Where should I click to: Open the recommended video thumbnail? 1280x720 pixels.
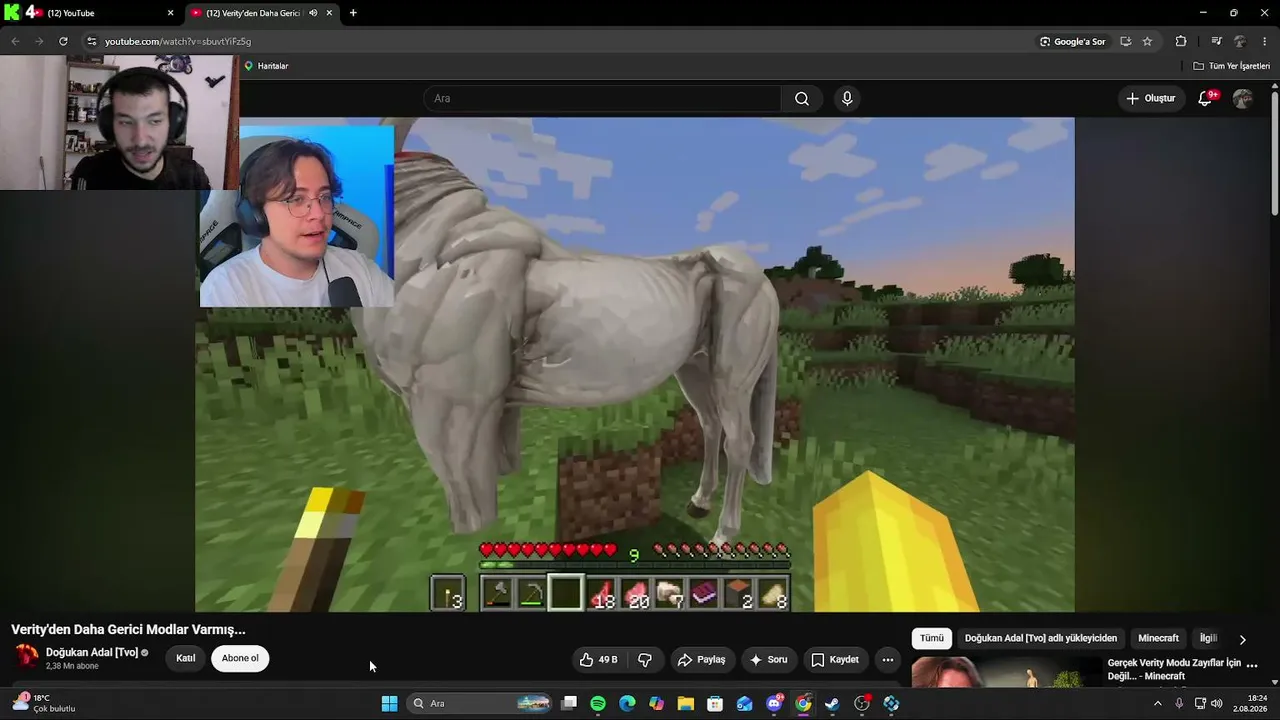pyautogui.click(x=1005, y=671)
